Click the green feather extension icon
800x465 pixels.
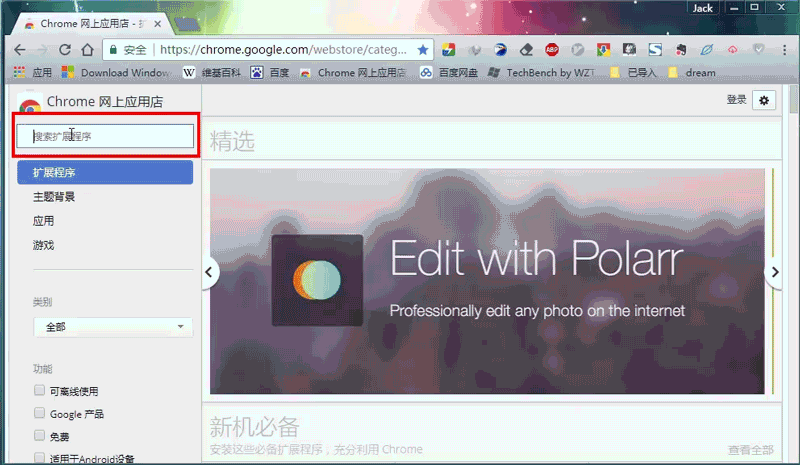707,50
